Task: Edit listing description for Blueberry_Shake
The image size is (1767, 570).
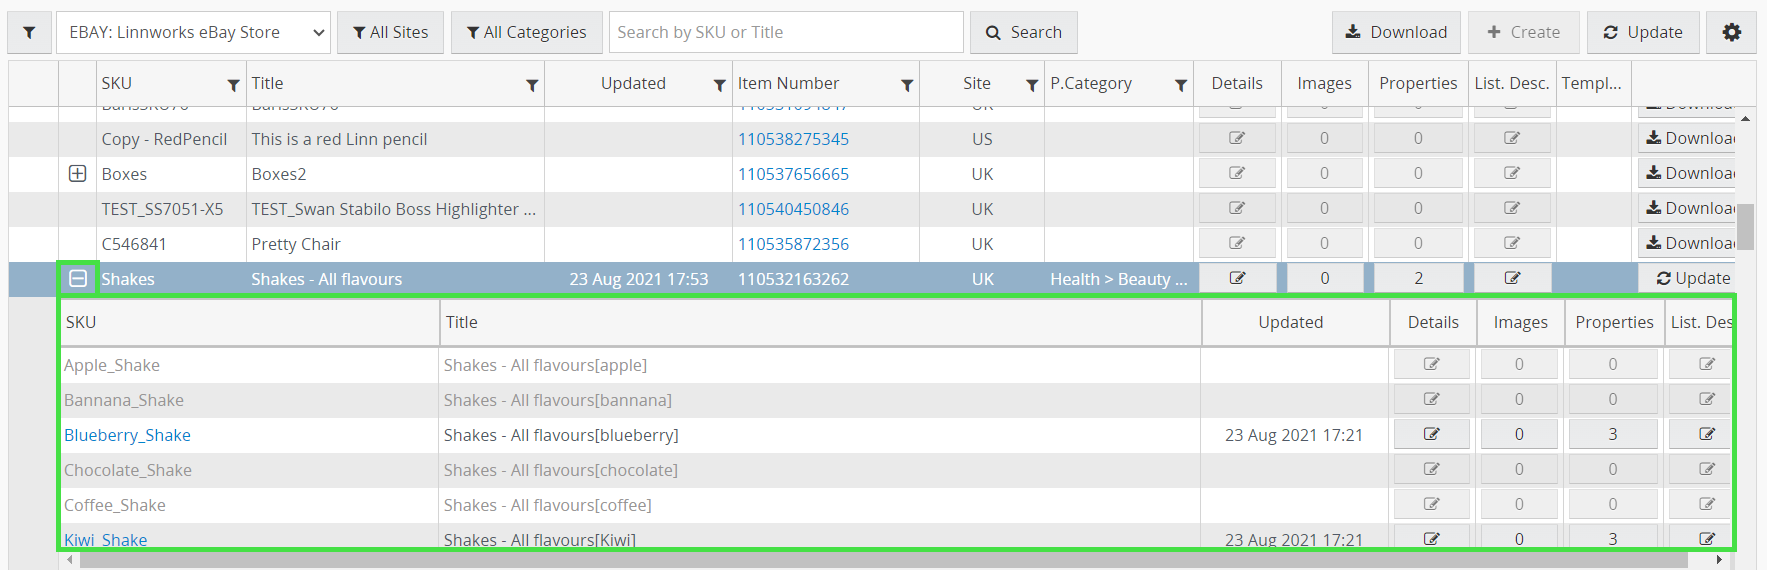Action: click(1706, 434)
